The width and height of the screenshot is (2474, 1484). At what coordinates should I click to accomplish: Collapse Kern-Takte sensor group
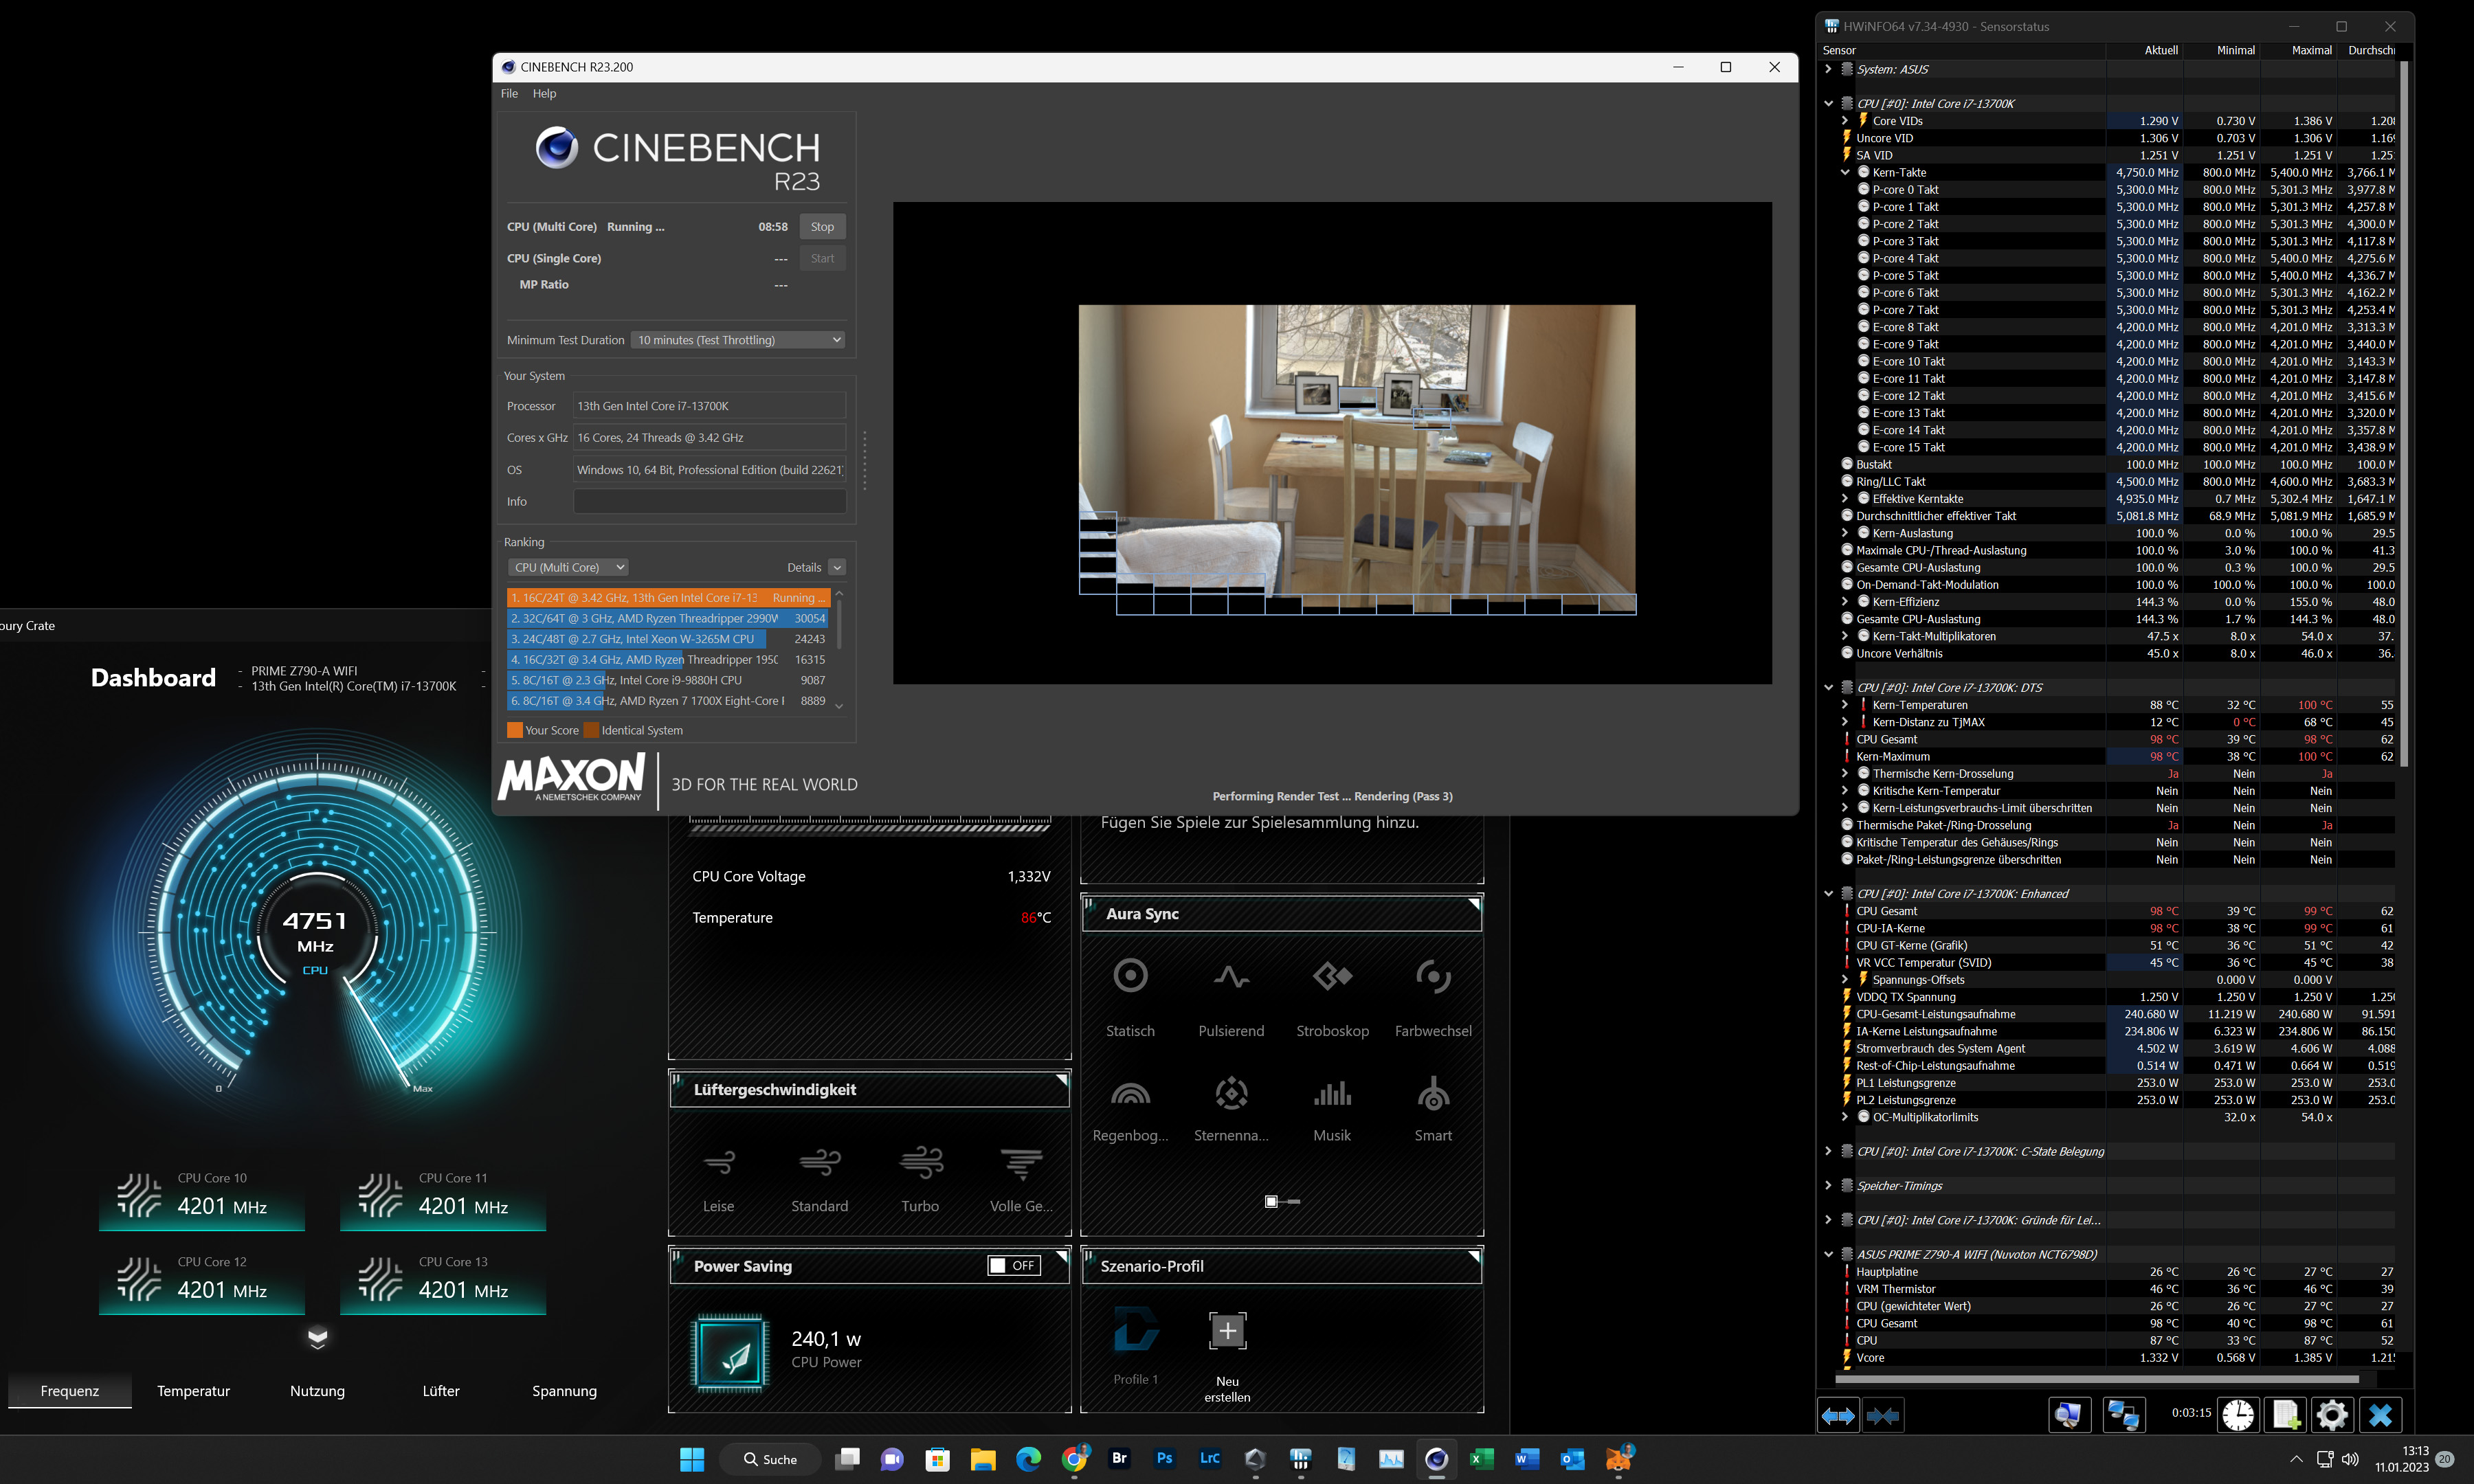tap(1845, 172)
